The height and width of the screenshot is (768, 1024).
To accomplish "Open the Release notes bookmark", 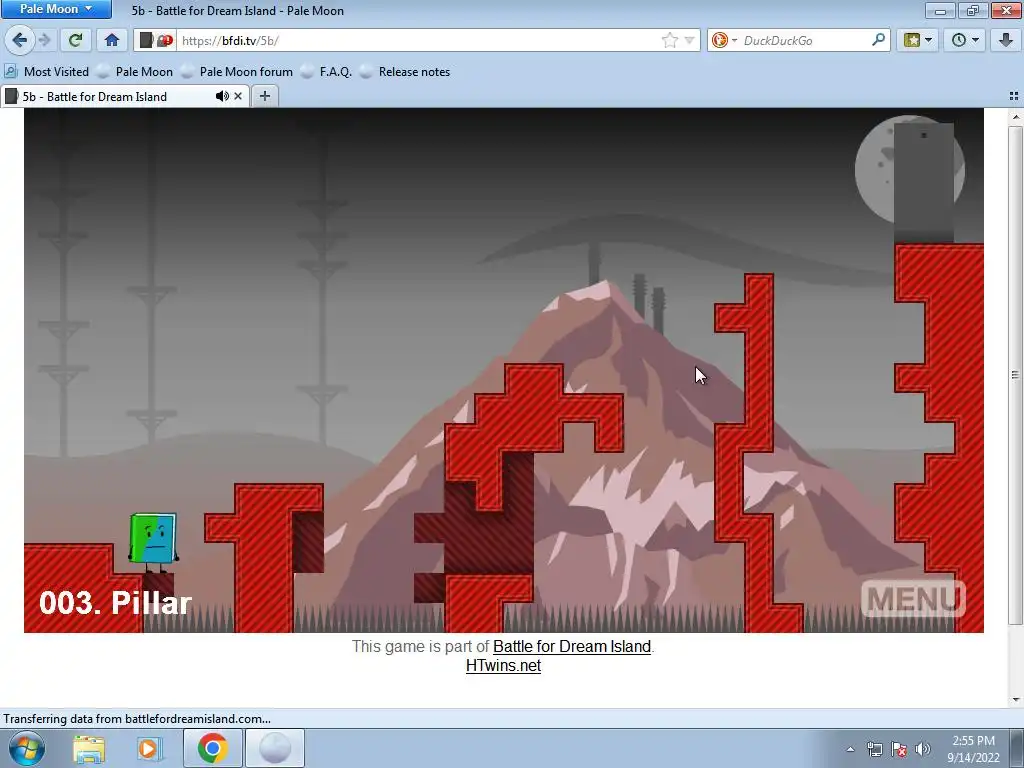I will click(405, 72).
